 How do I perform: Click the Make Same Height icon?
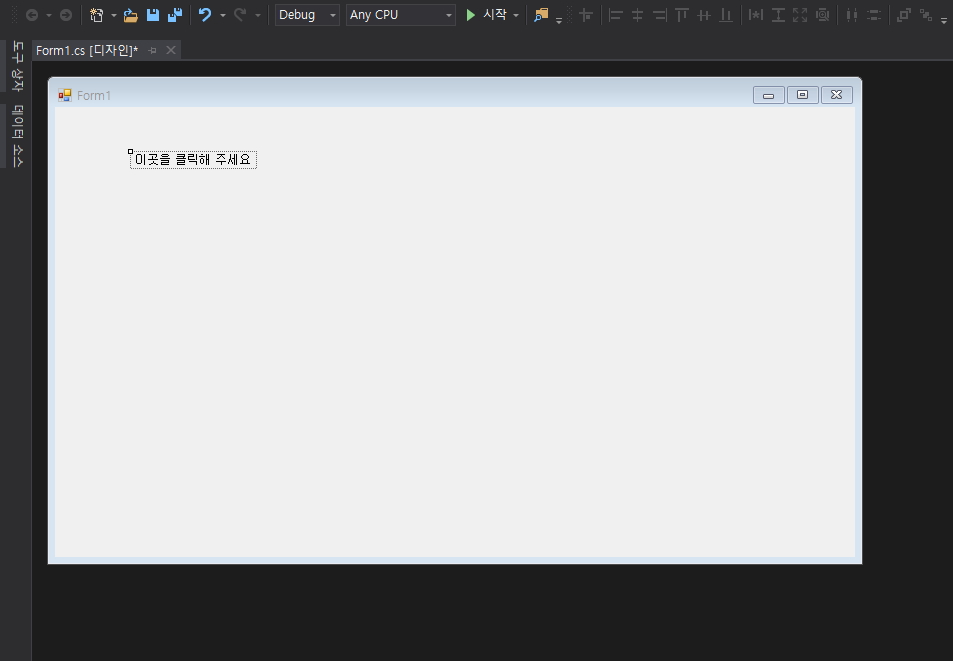[778, 15]
